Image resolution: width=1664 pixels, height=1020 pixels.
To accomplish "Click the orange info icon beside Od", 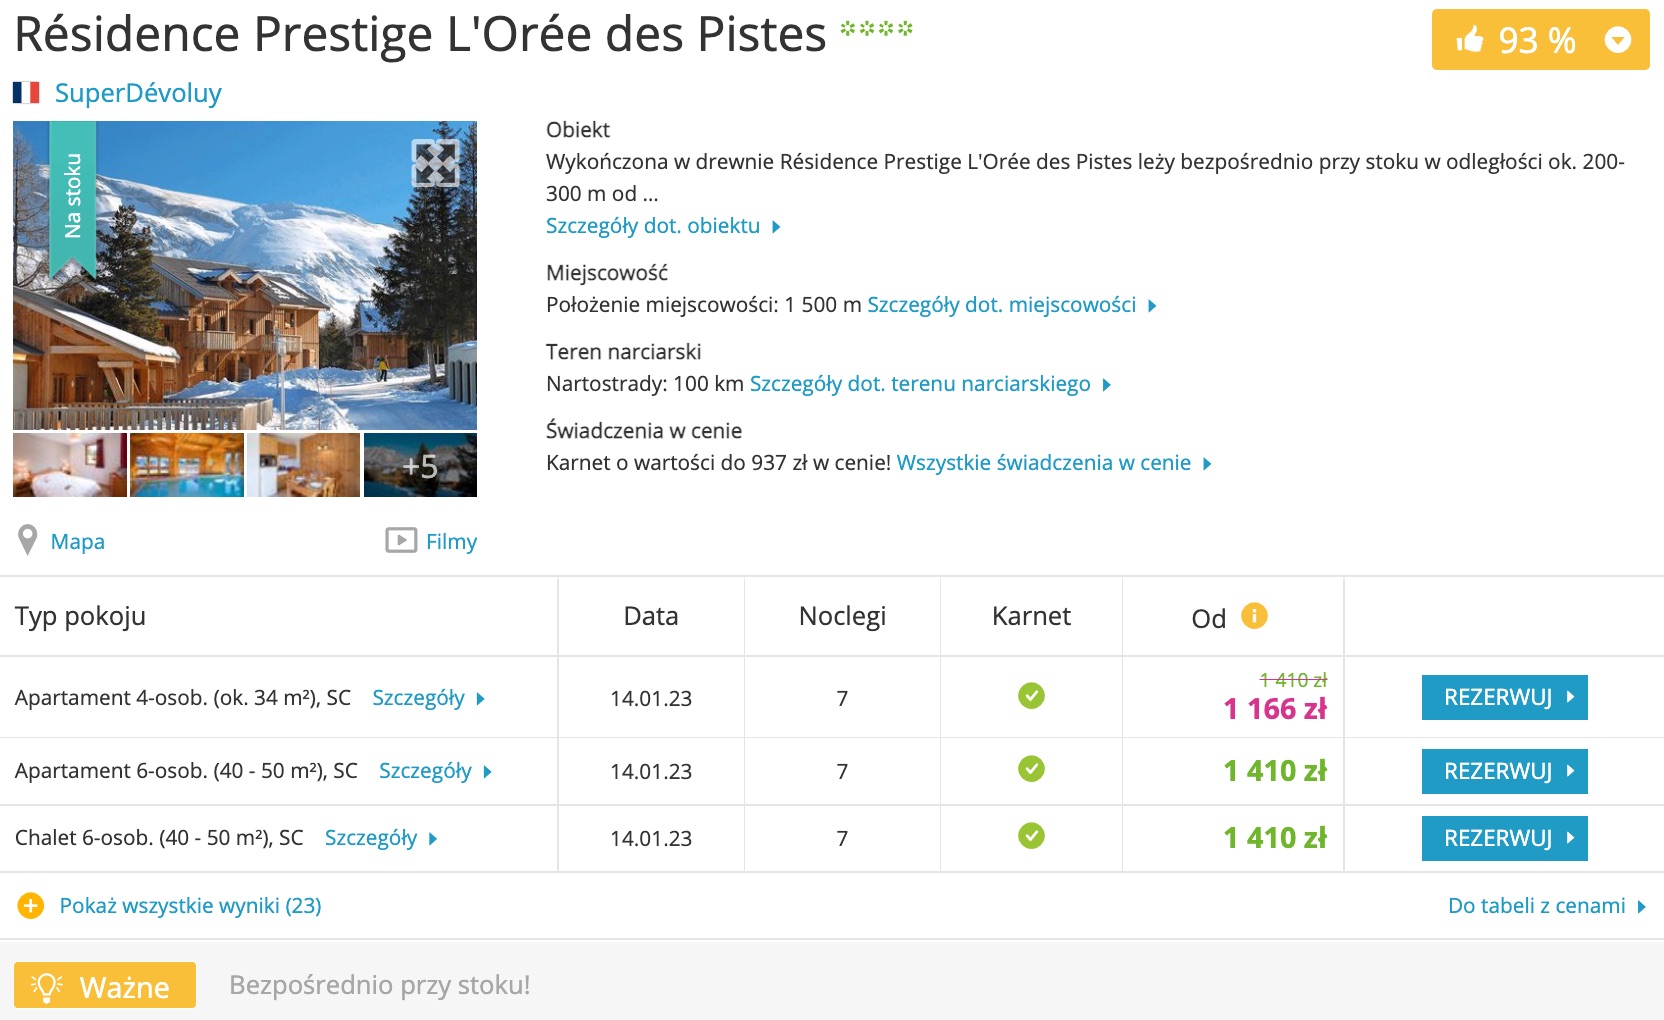I will pos(1254,616).
